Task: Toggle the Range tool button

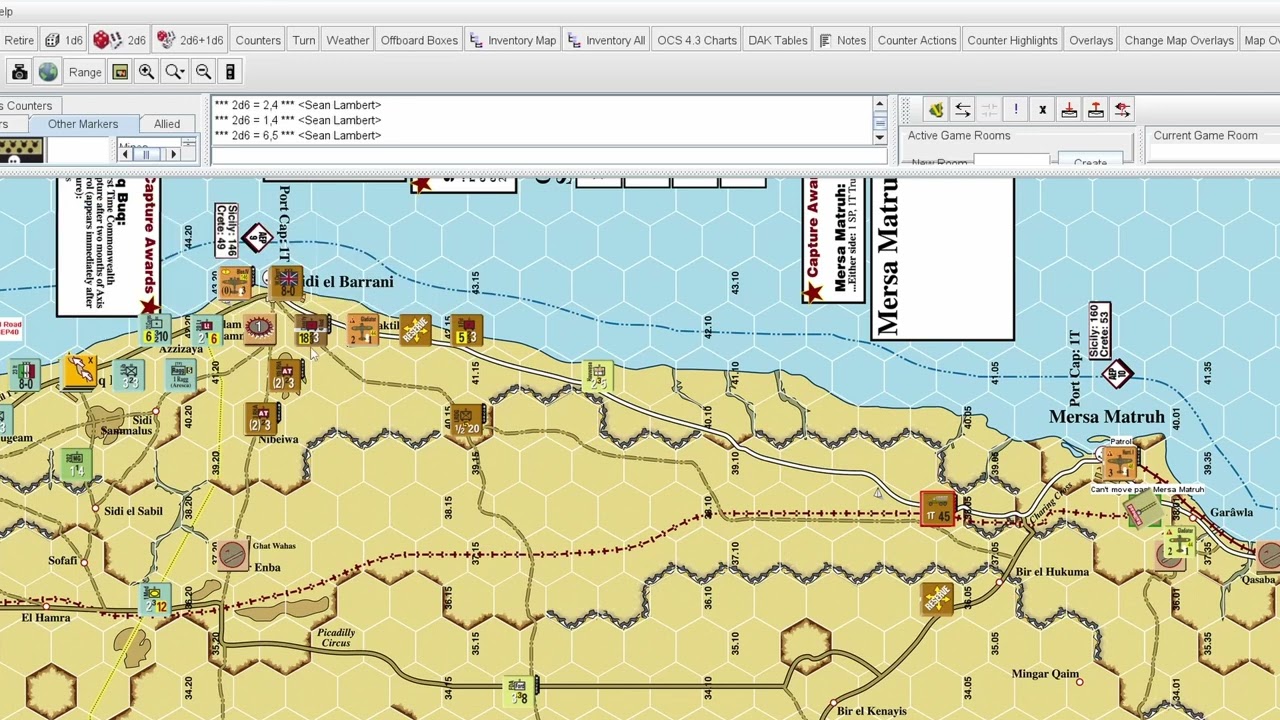Action: [x=85, y=72]
